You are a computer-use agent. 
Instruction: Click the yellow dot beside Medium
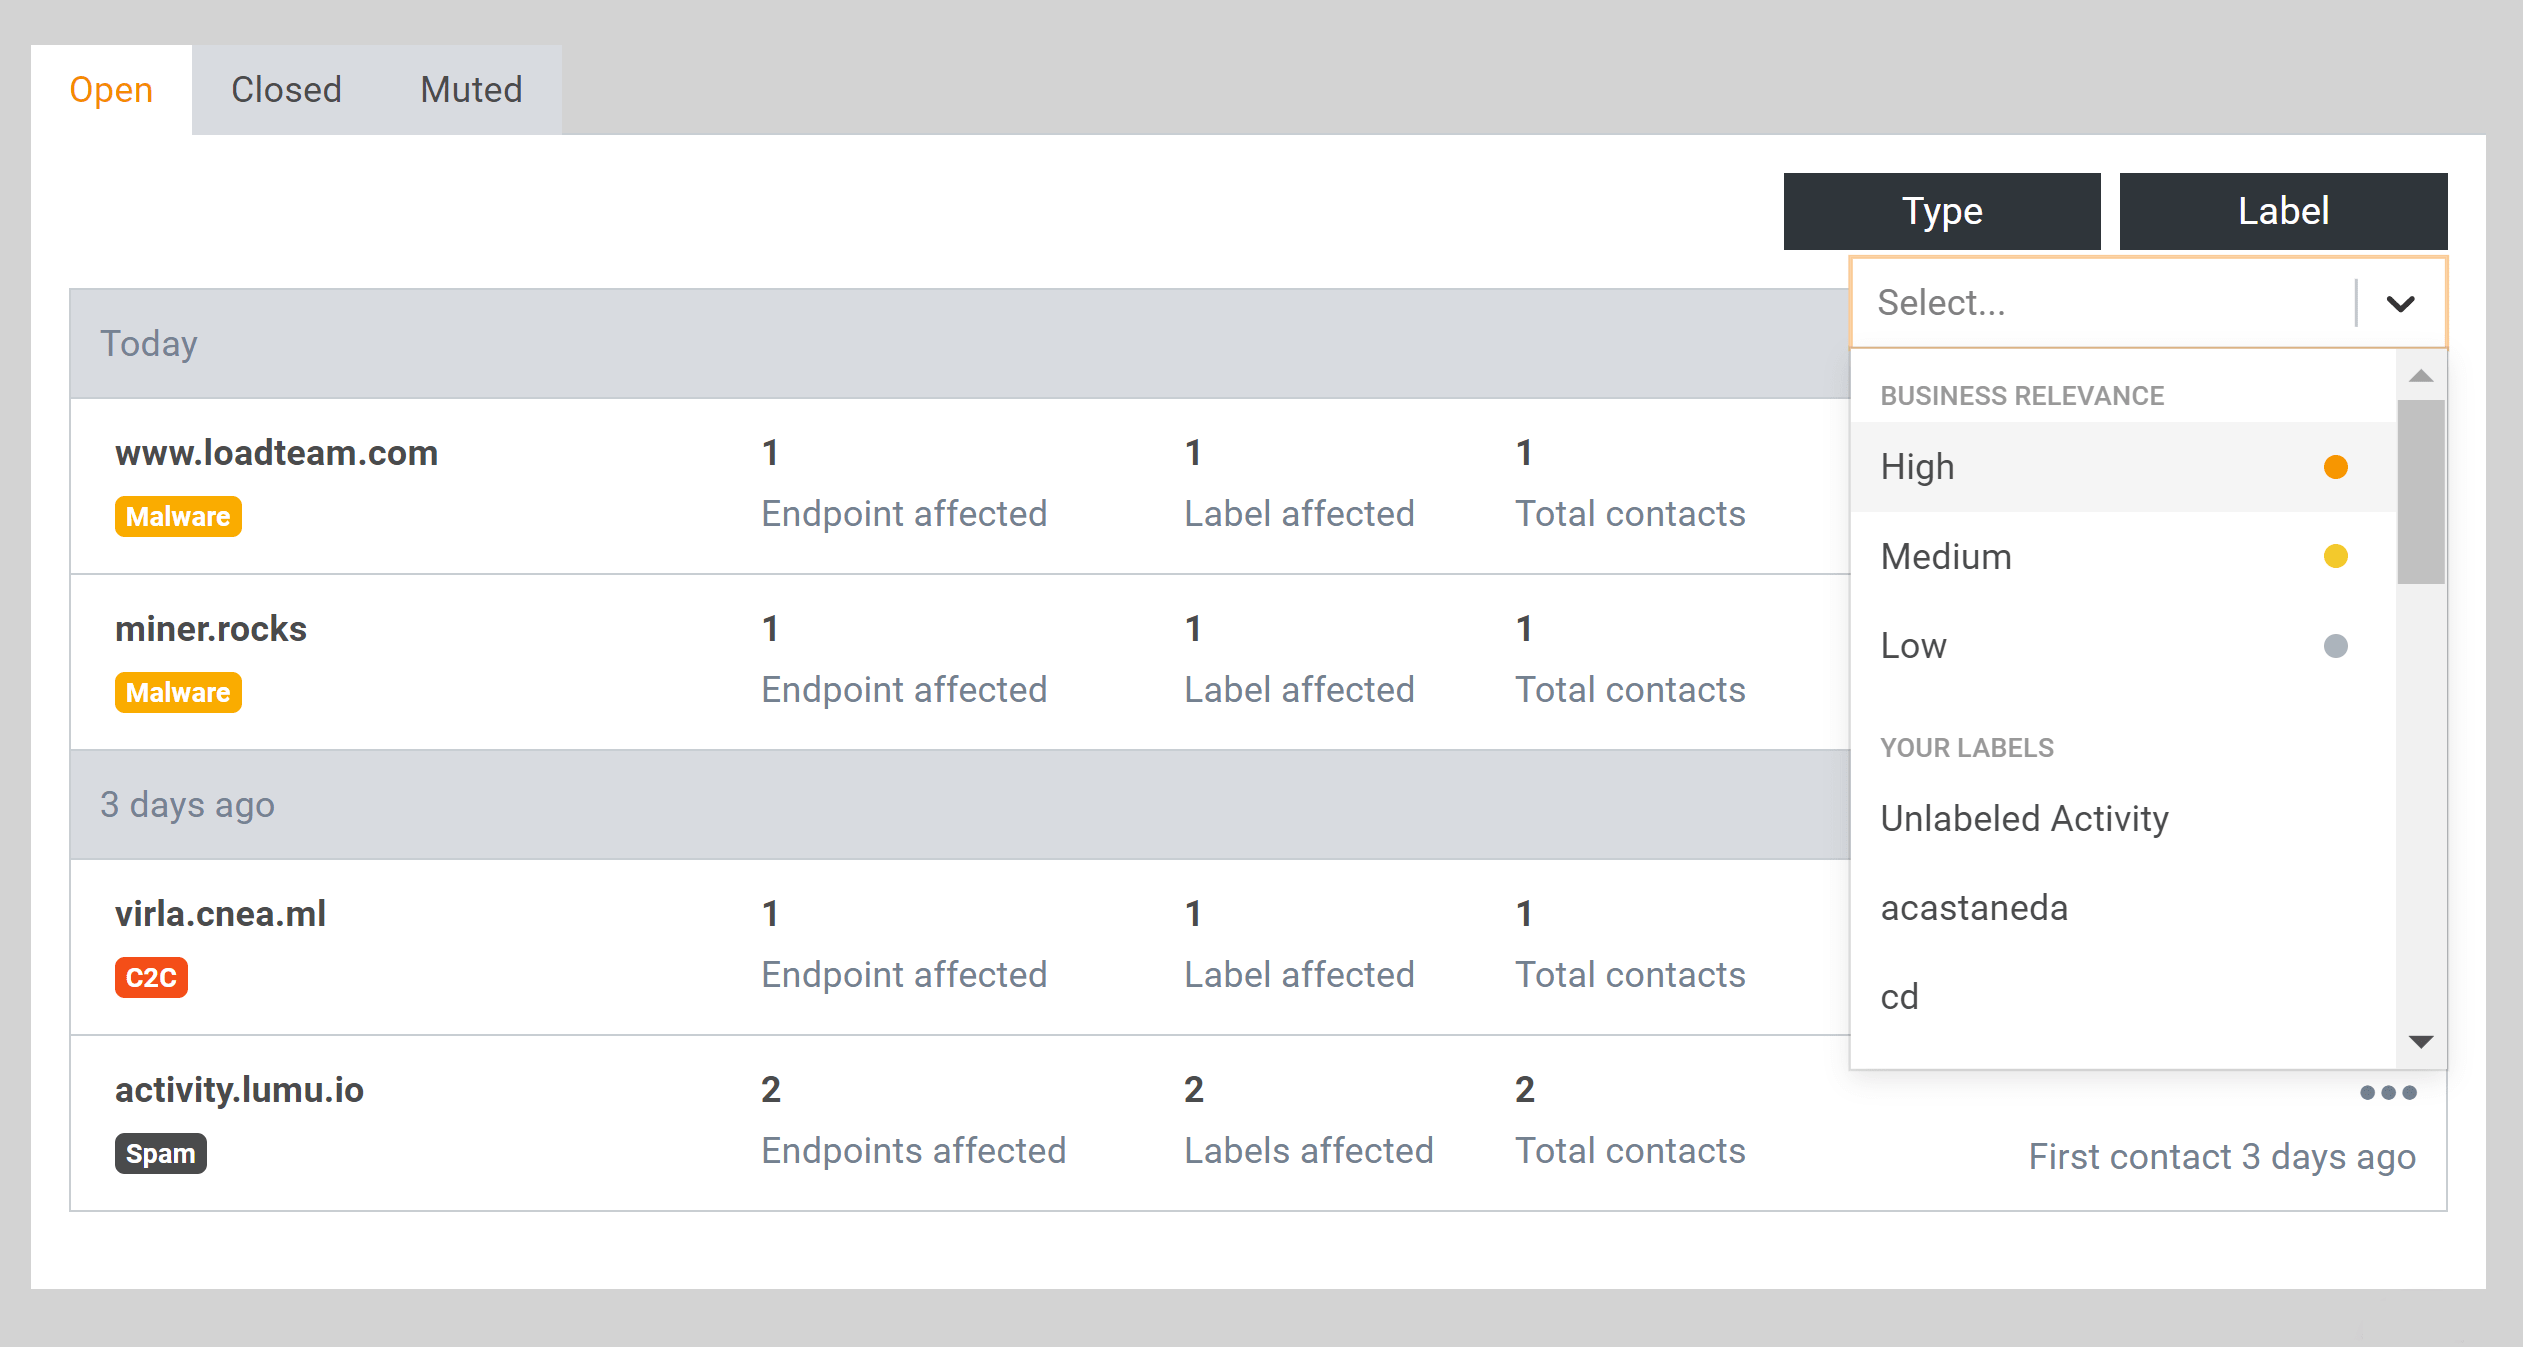2335,556
